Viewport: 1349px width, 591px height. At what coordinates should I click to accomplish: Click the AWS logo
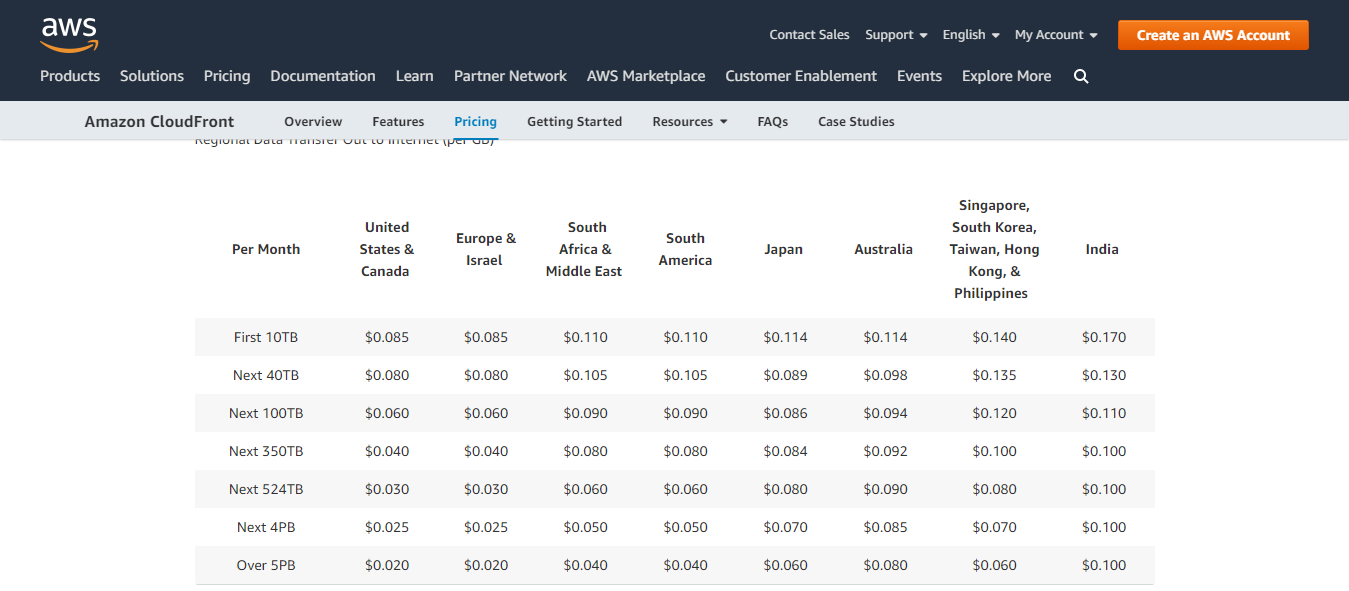(x=69, y=34)
